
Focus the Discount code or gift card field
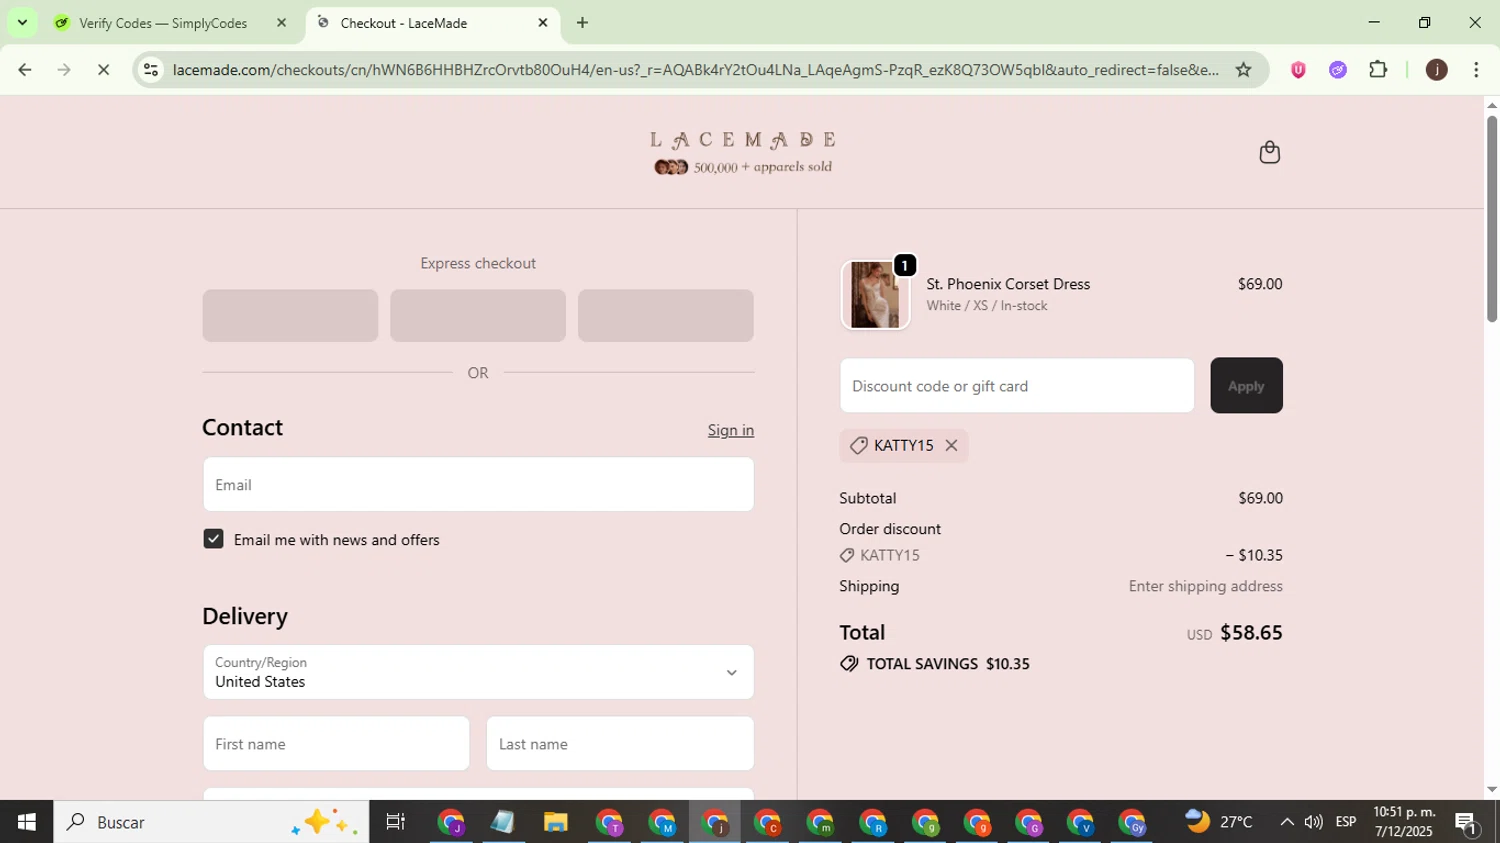(1017, 385)
